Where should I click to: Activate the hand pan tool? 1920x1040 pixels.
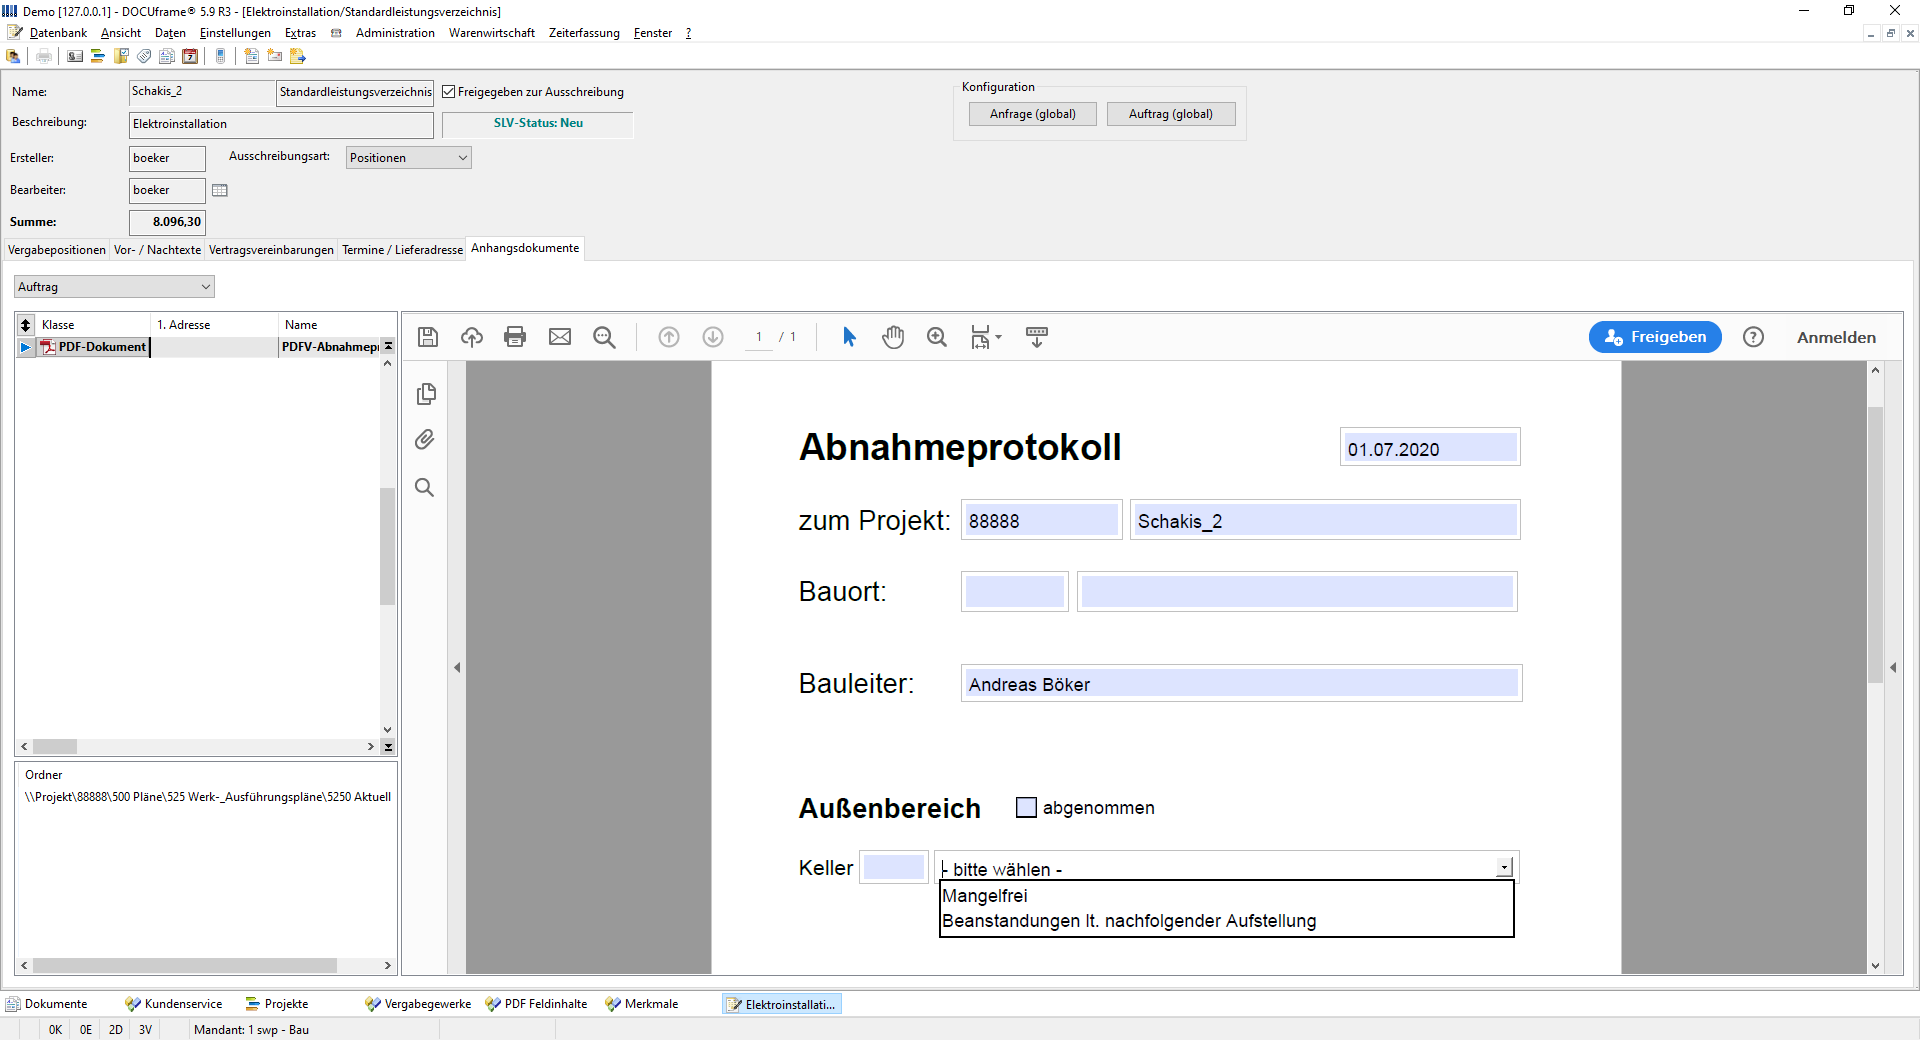click(x=893, y=337)
